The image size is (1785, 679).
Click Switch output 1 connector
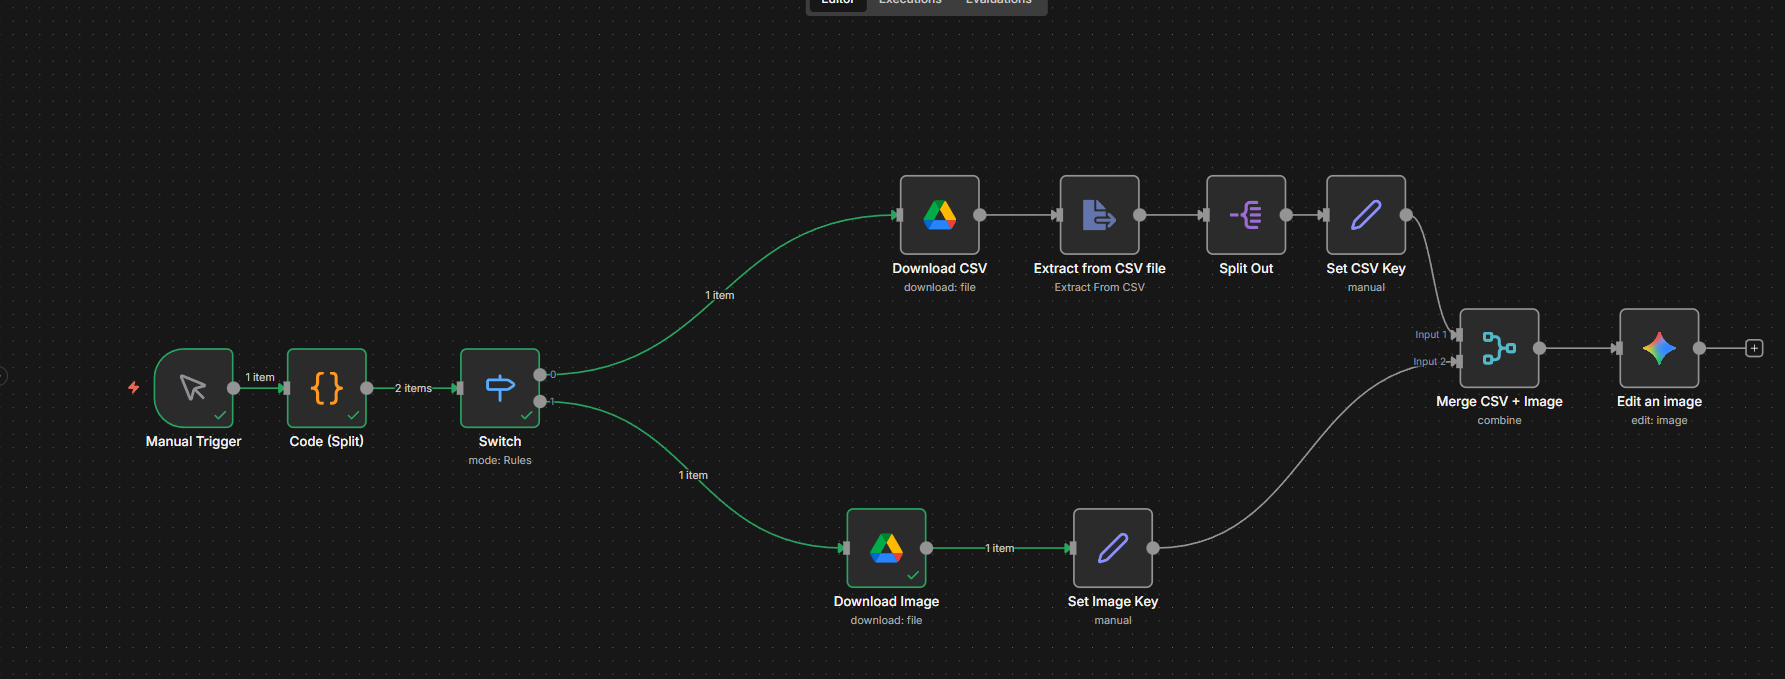pyautogui.click(x=540, y=401)
